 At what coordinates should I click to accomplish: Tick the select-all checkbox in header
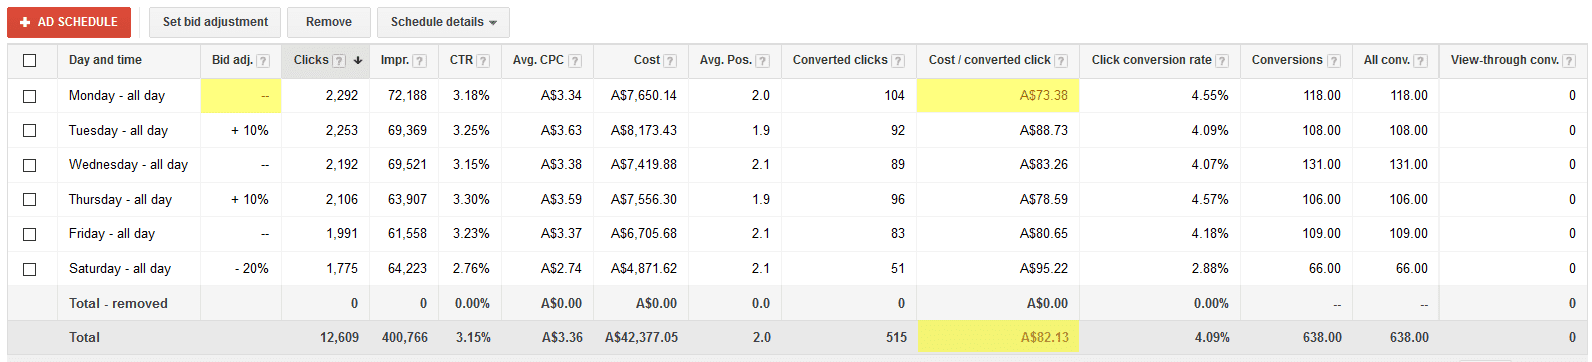click(x=30, y=61)
